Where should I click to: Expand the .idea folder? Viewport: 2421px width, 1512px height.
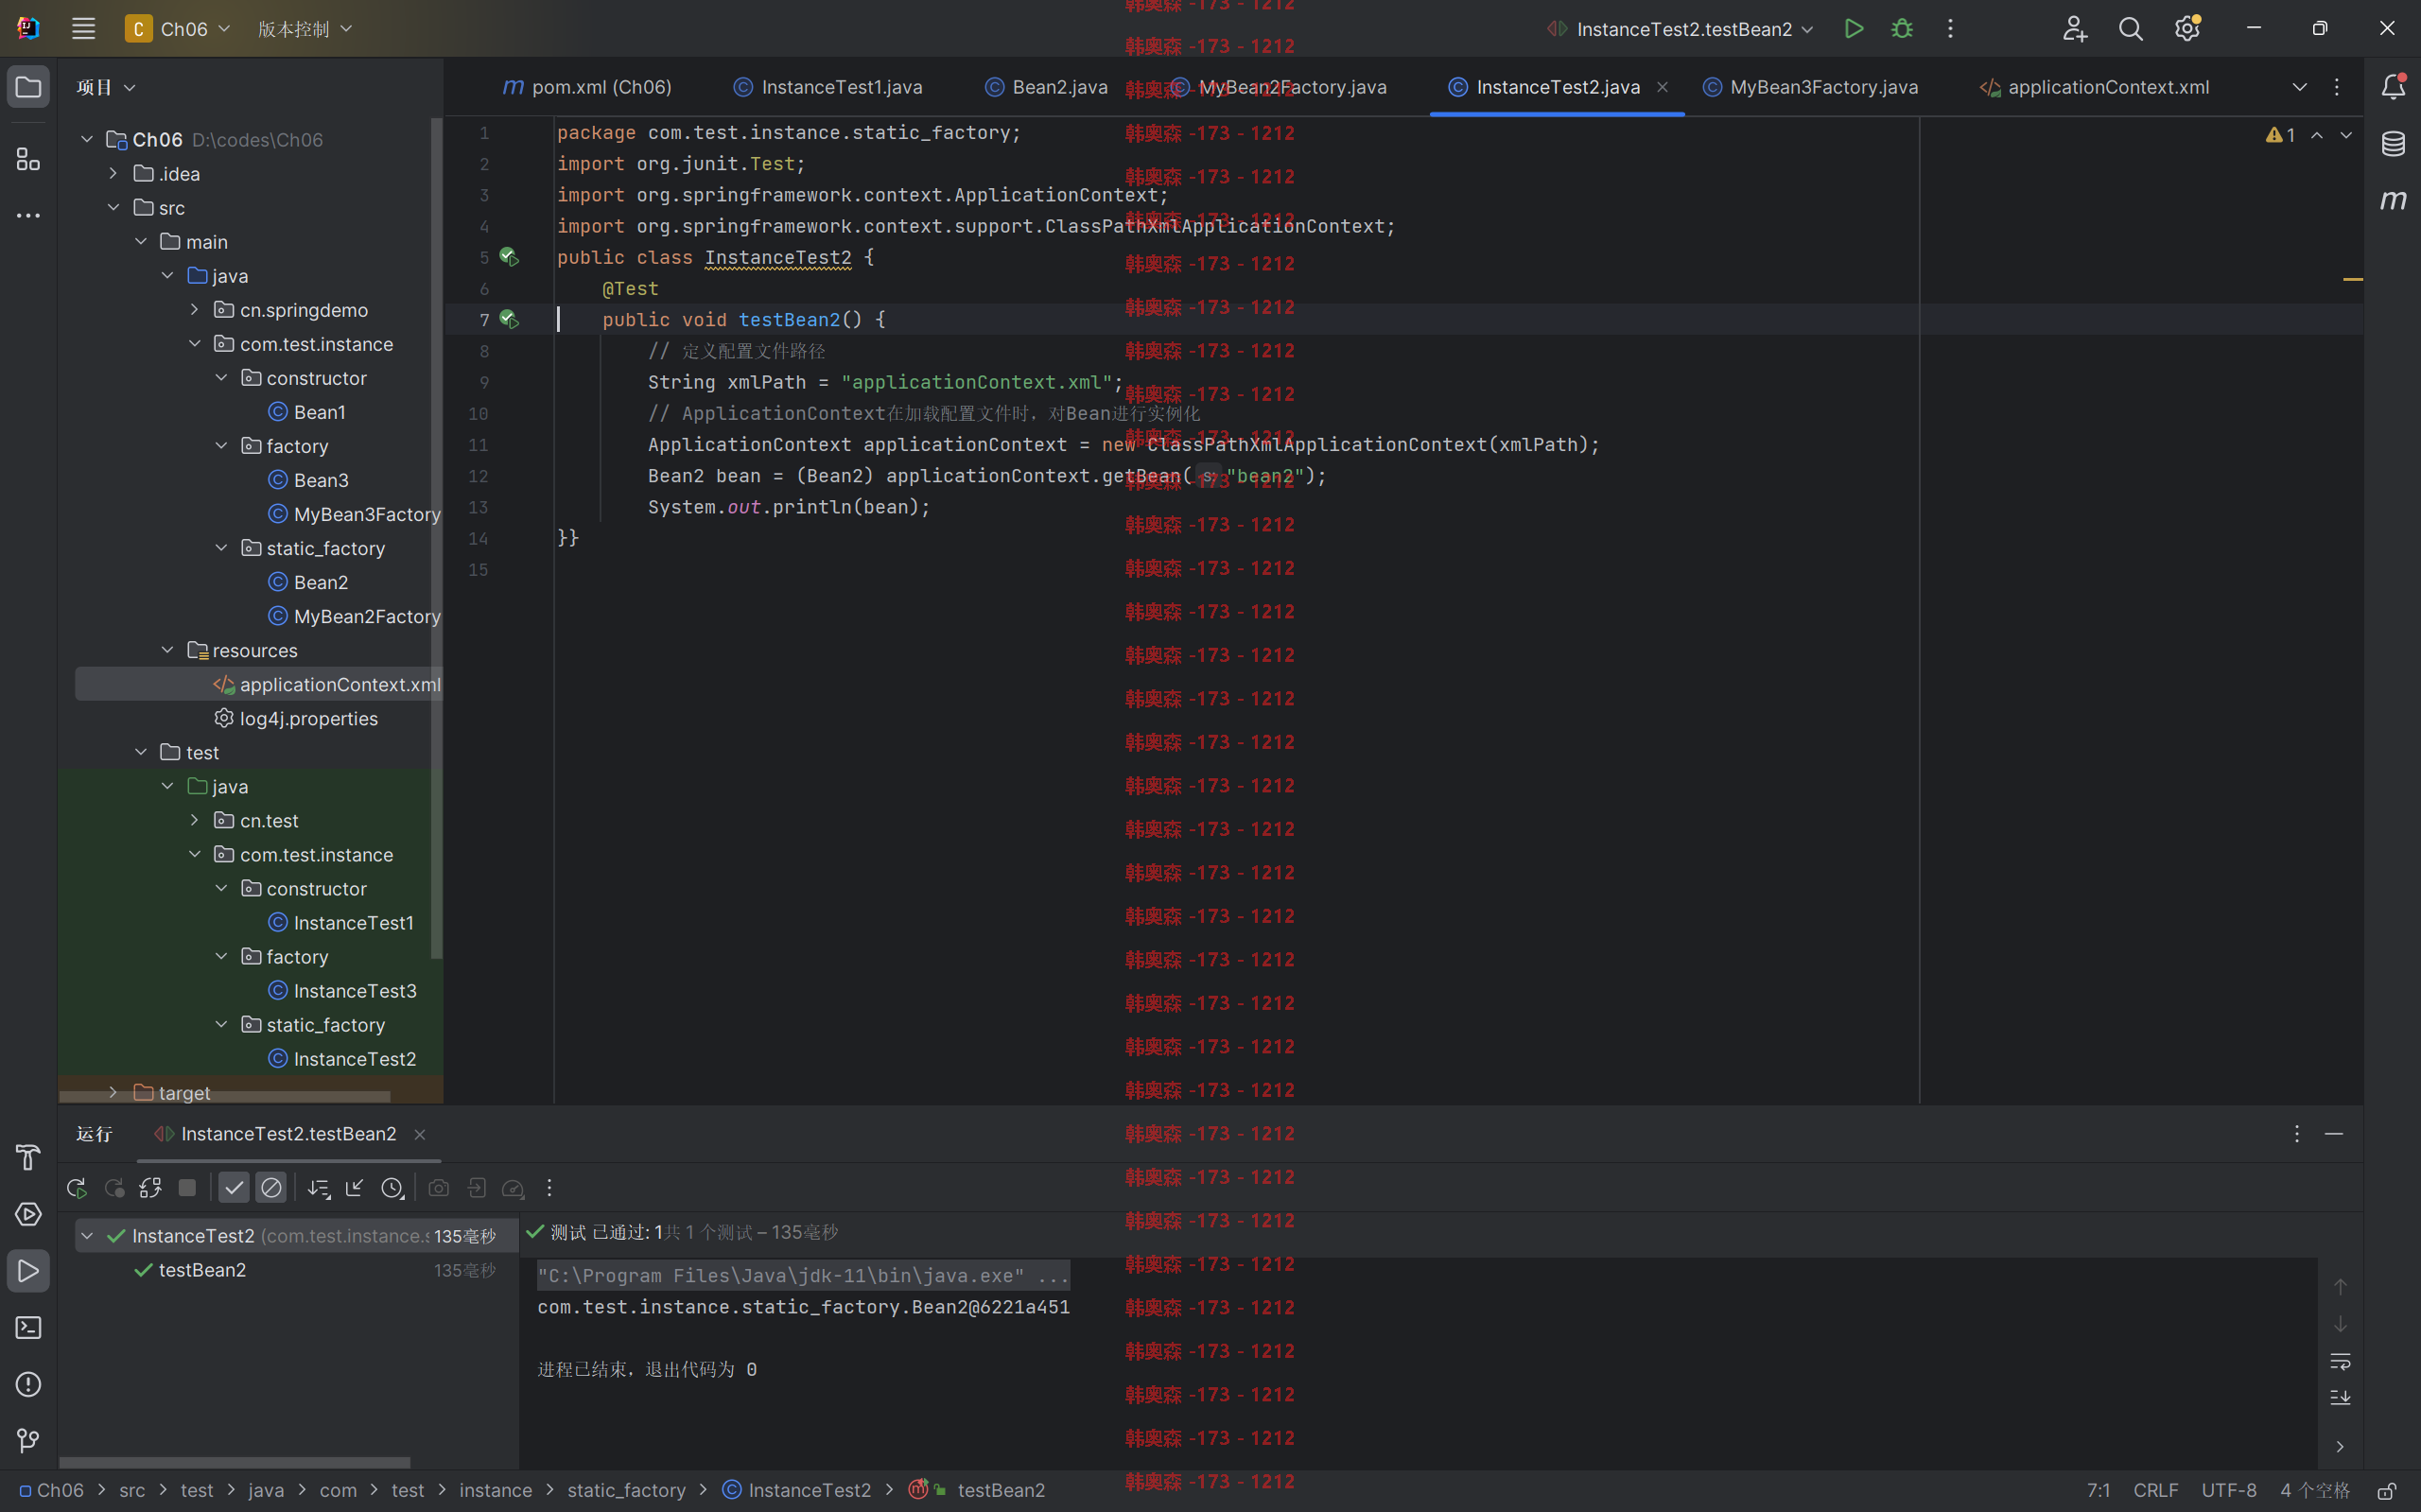113,174
